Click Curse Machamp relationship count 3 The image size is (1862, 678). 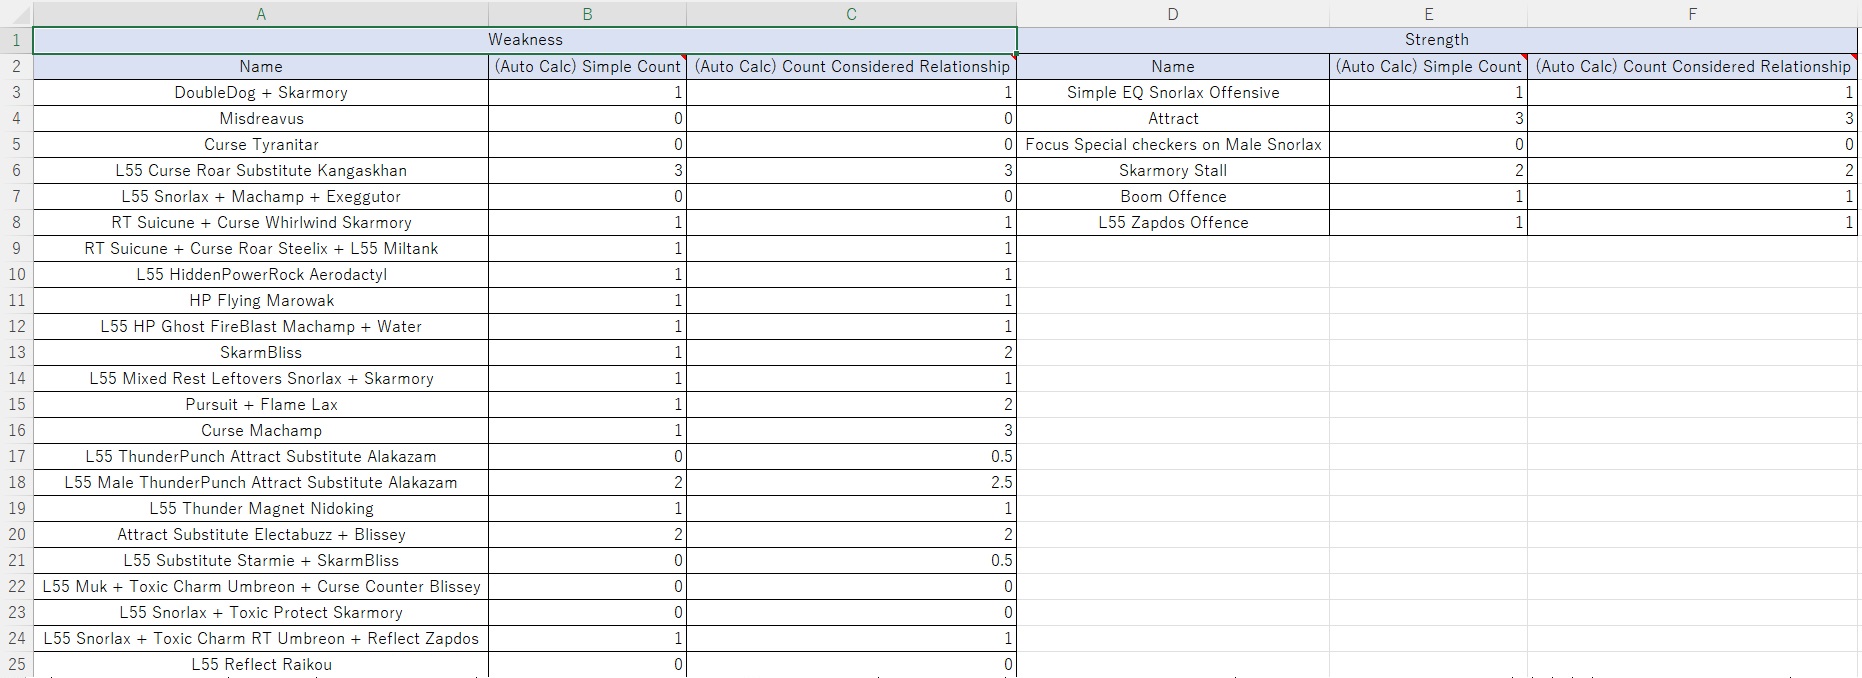pos(851,430)
